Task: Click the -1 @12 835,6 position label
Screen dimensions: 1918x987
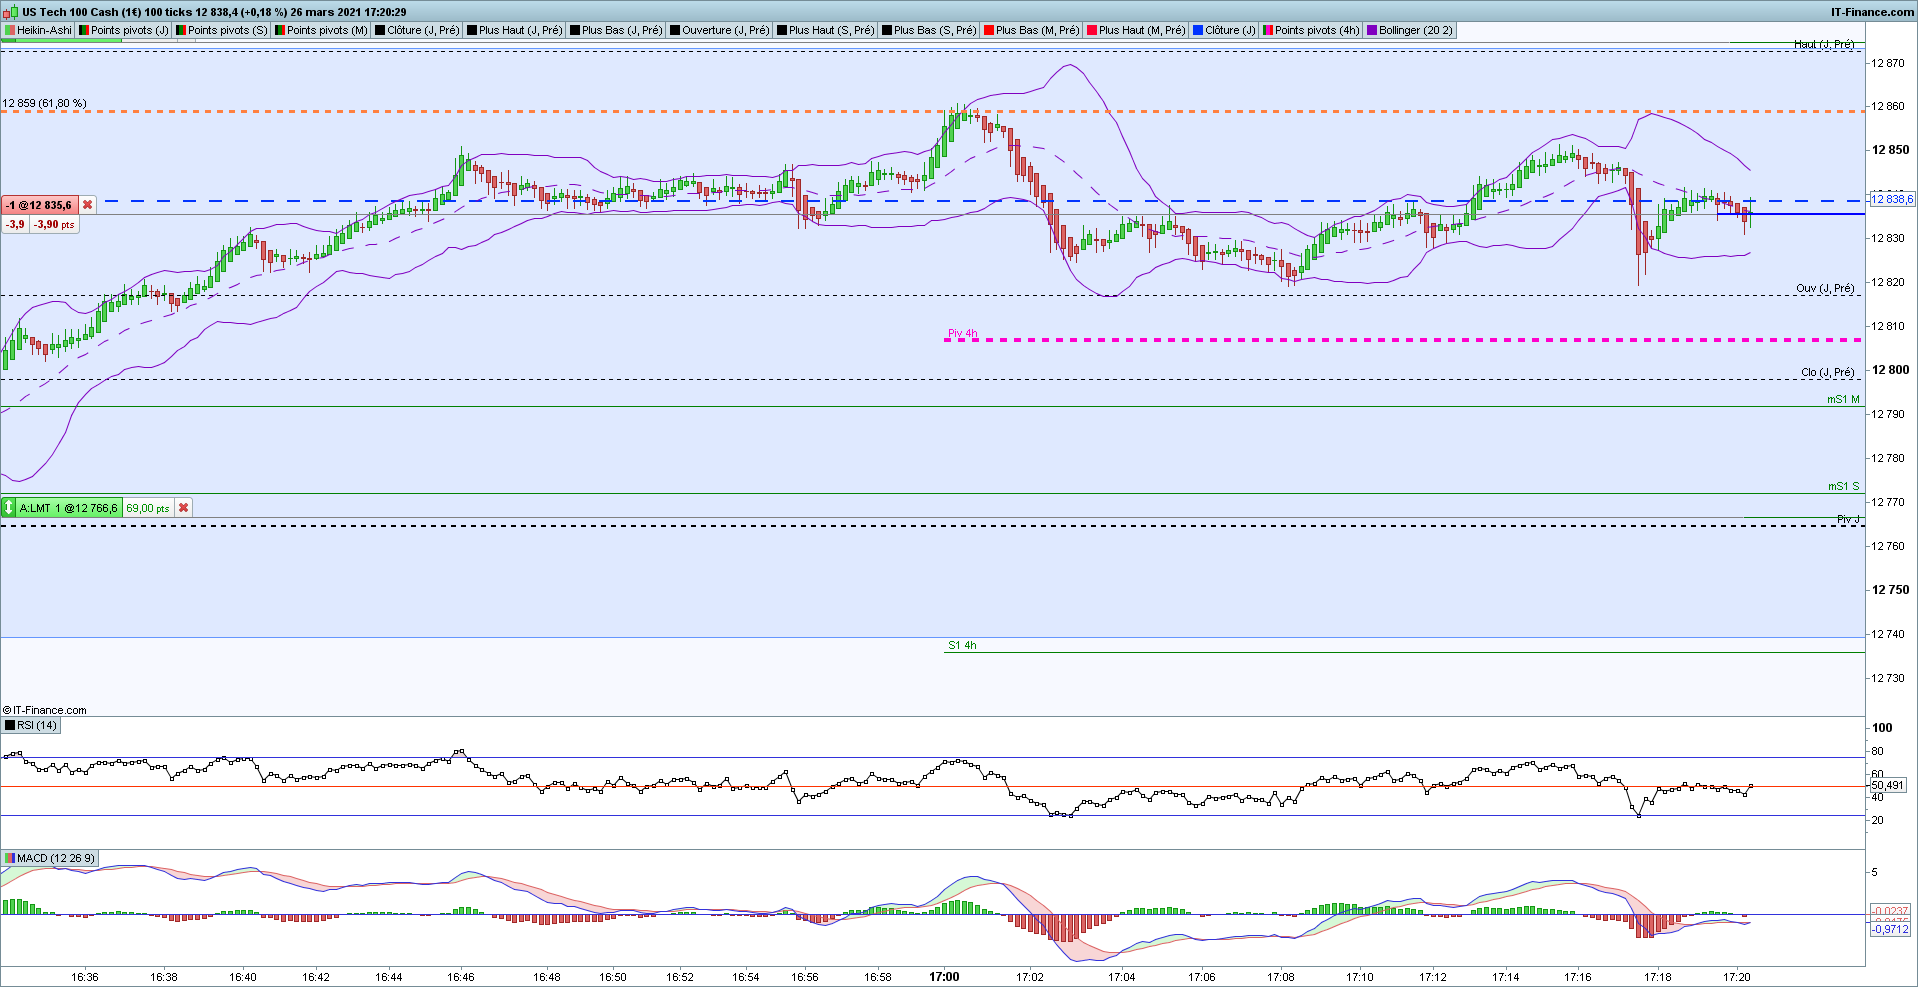Action: click(x=40, y=205)
